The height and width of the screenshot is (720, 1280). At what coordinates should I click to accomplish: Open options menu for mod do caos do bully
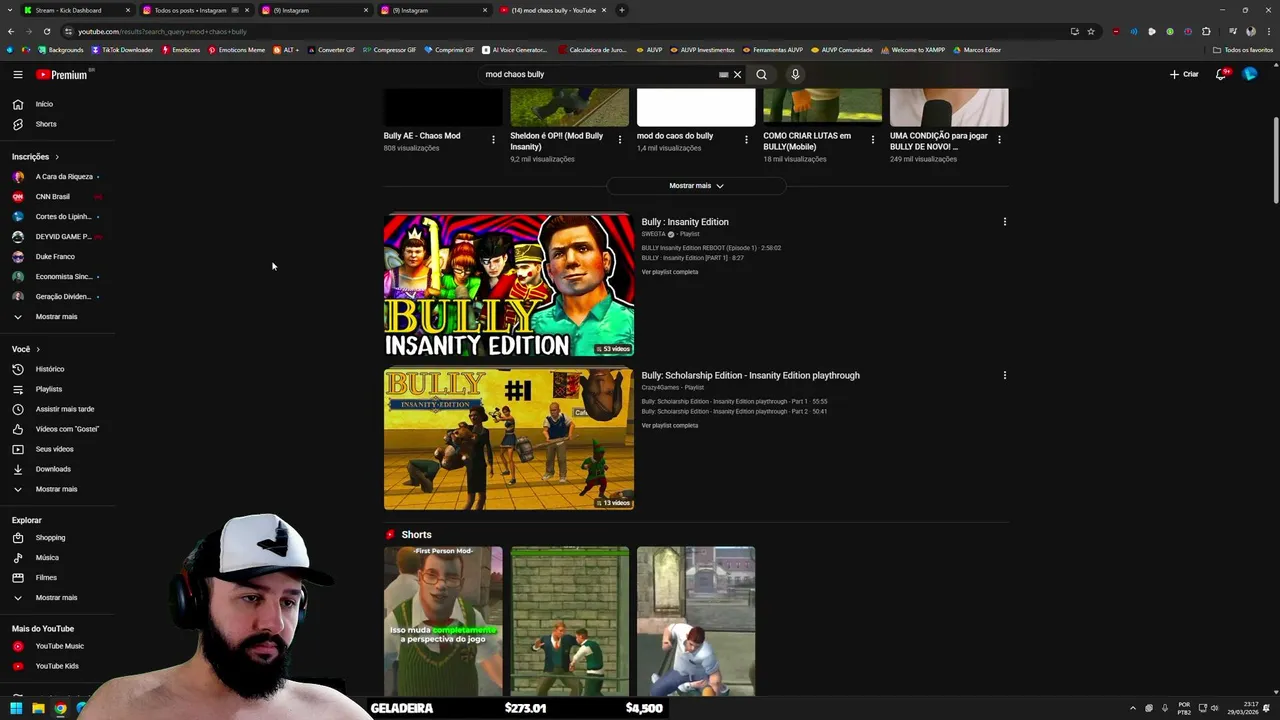(x=746, y=140)
